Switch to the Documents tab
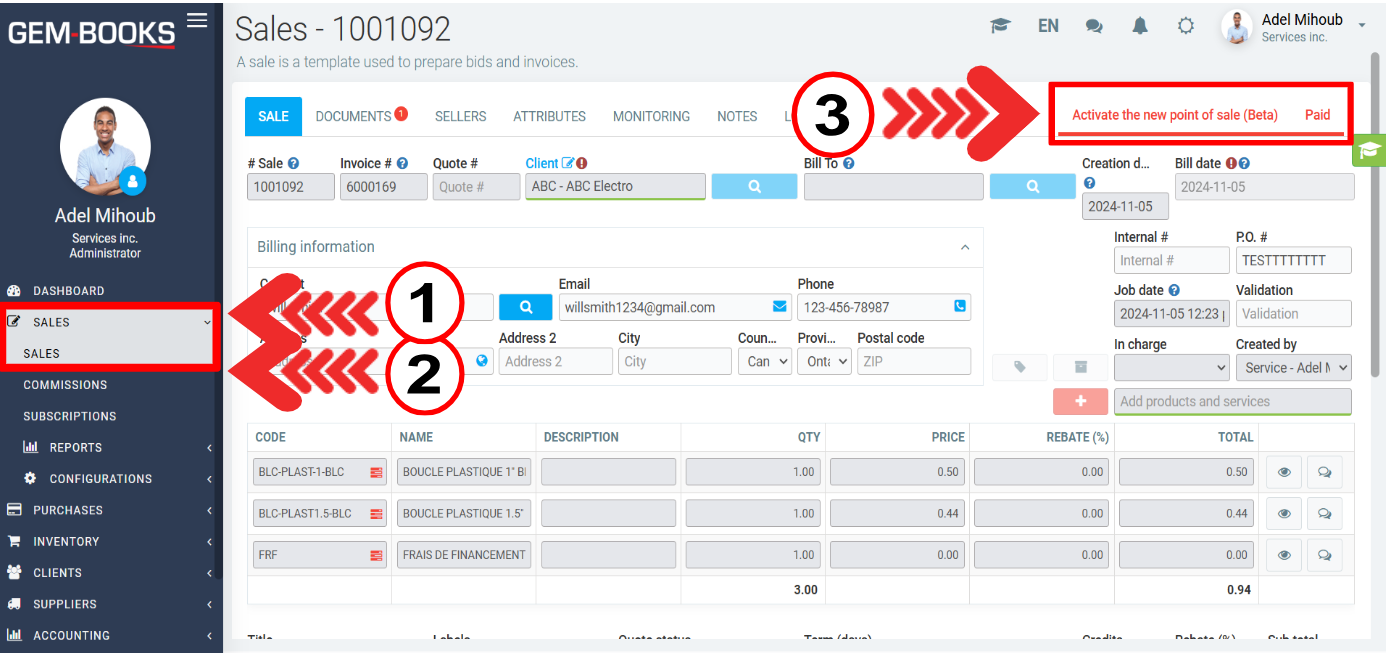 coord(353,116)
